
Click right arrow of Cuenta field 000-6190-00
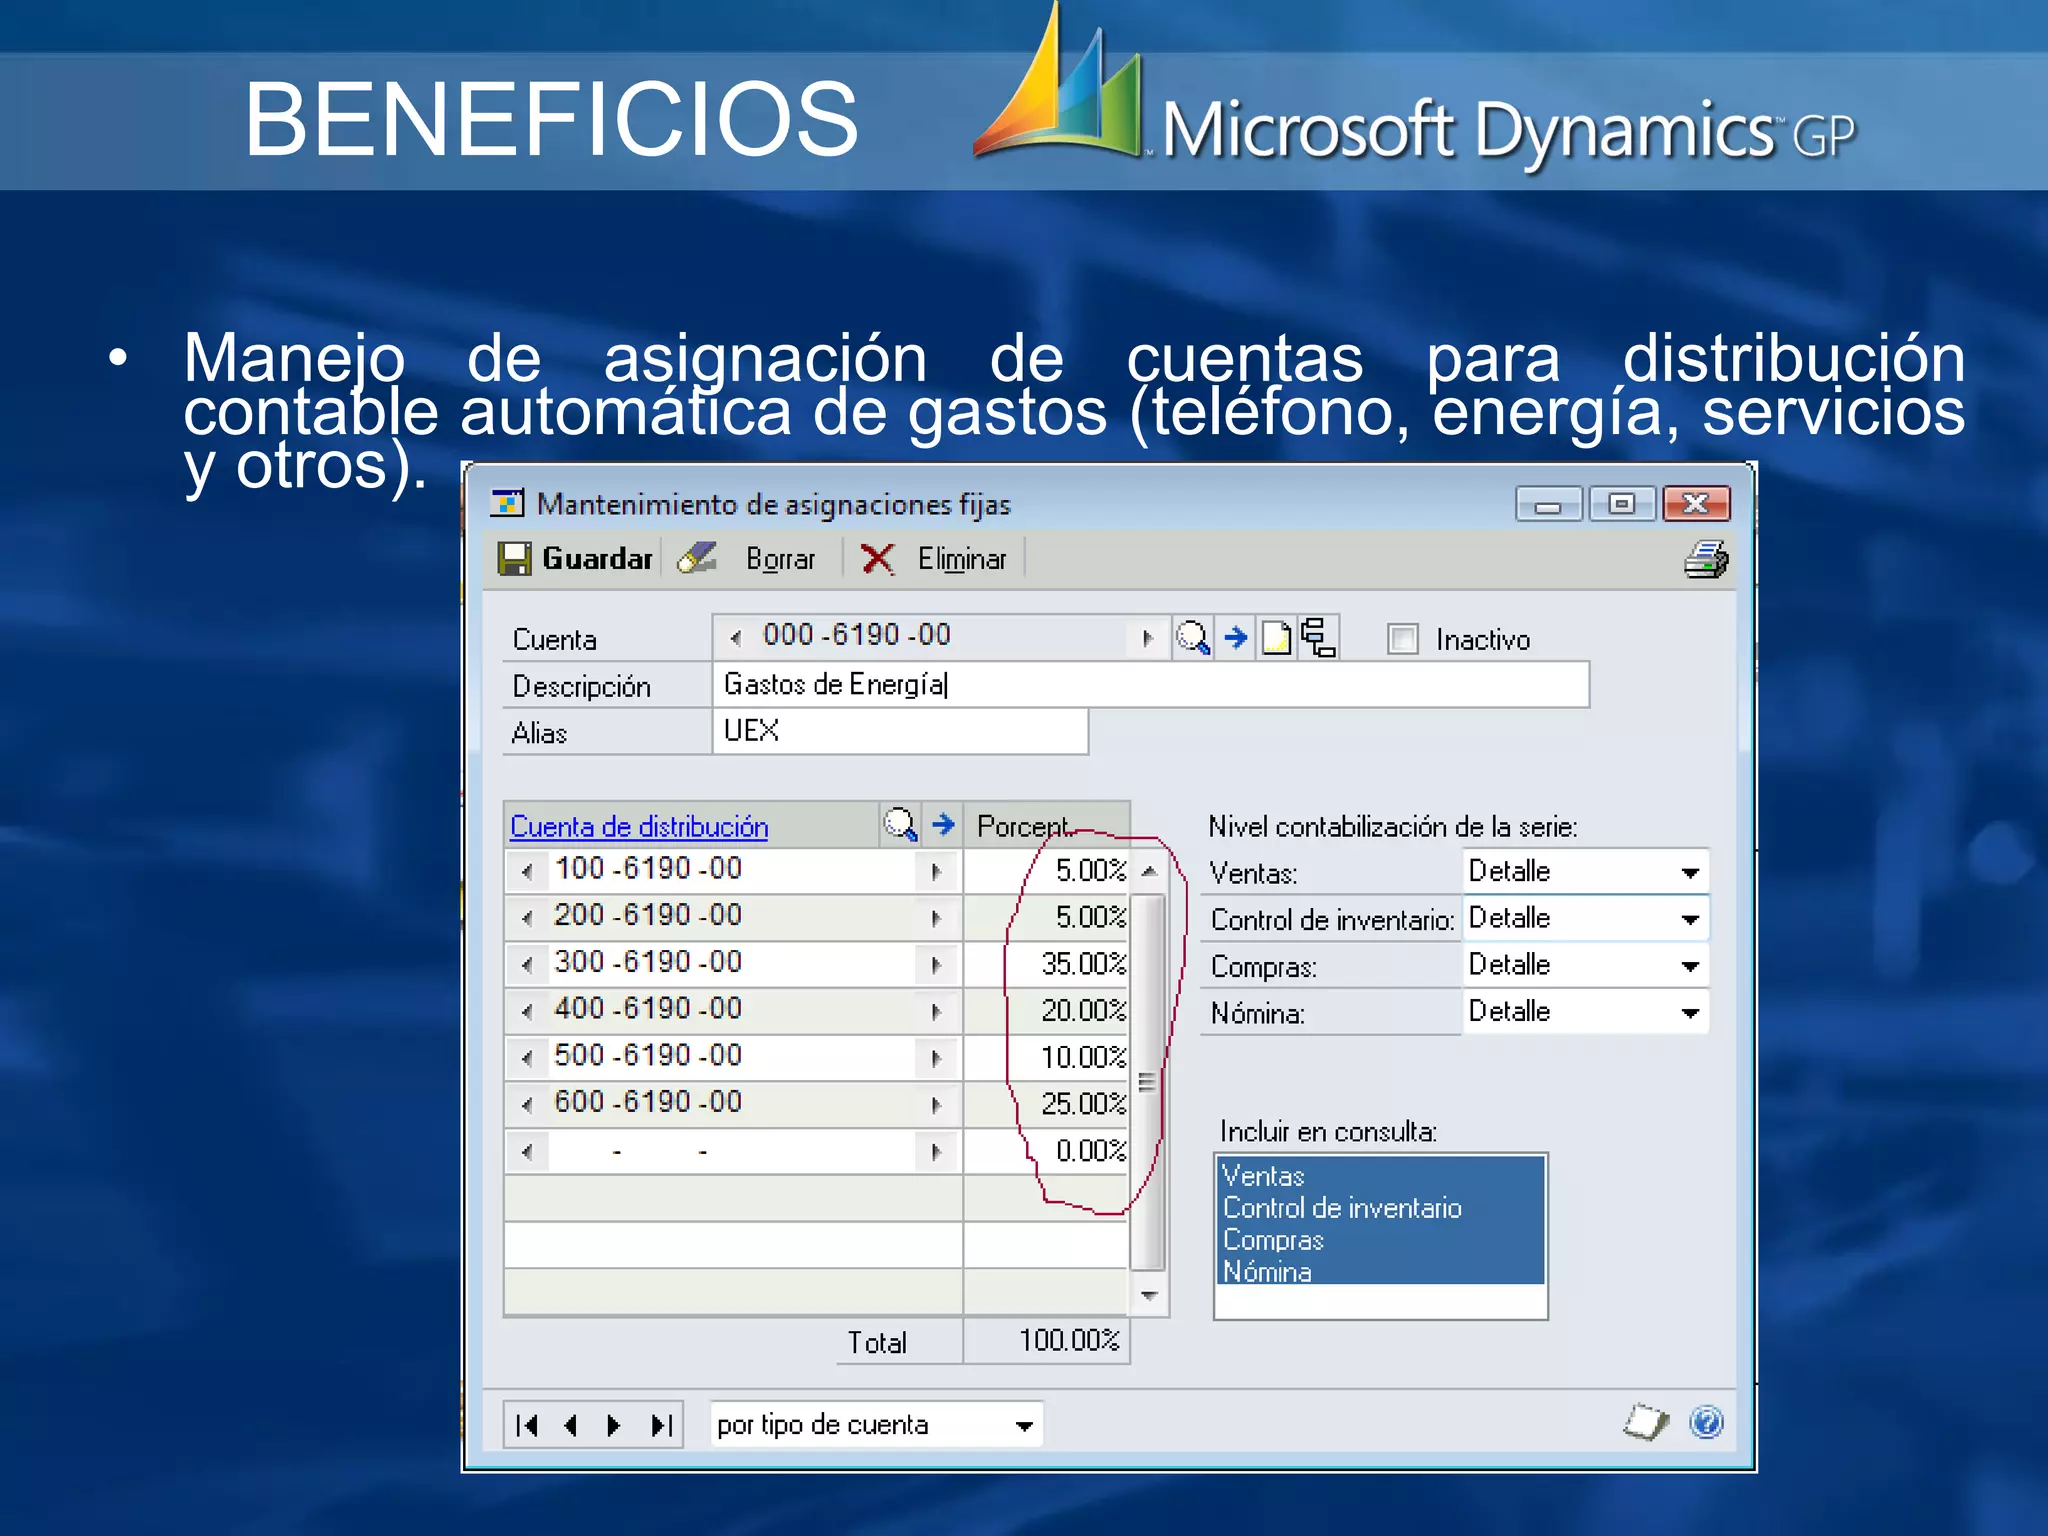1147,637
